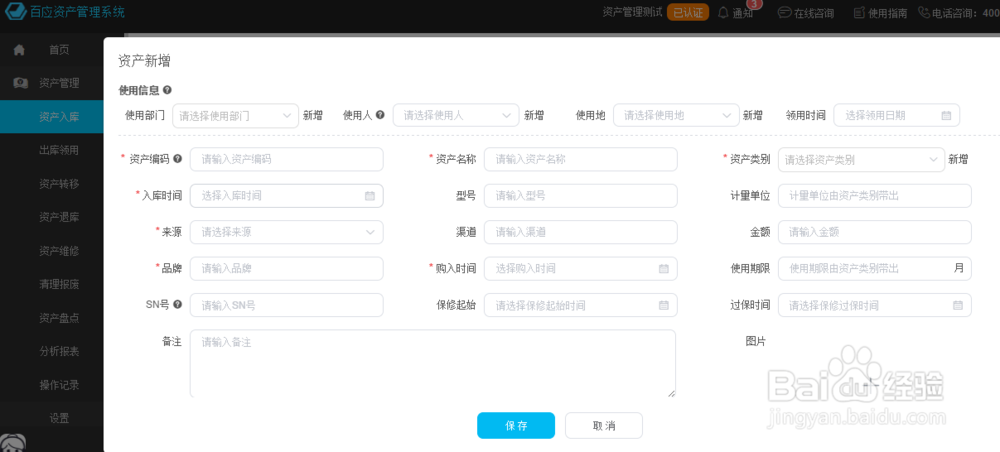Viewport: 1000px width, 452px height.
Task: Click into the SN号 input field
Action: (286, 305)
